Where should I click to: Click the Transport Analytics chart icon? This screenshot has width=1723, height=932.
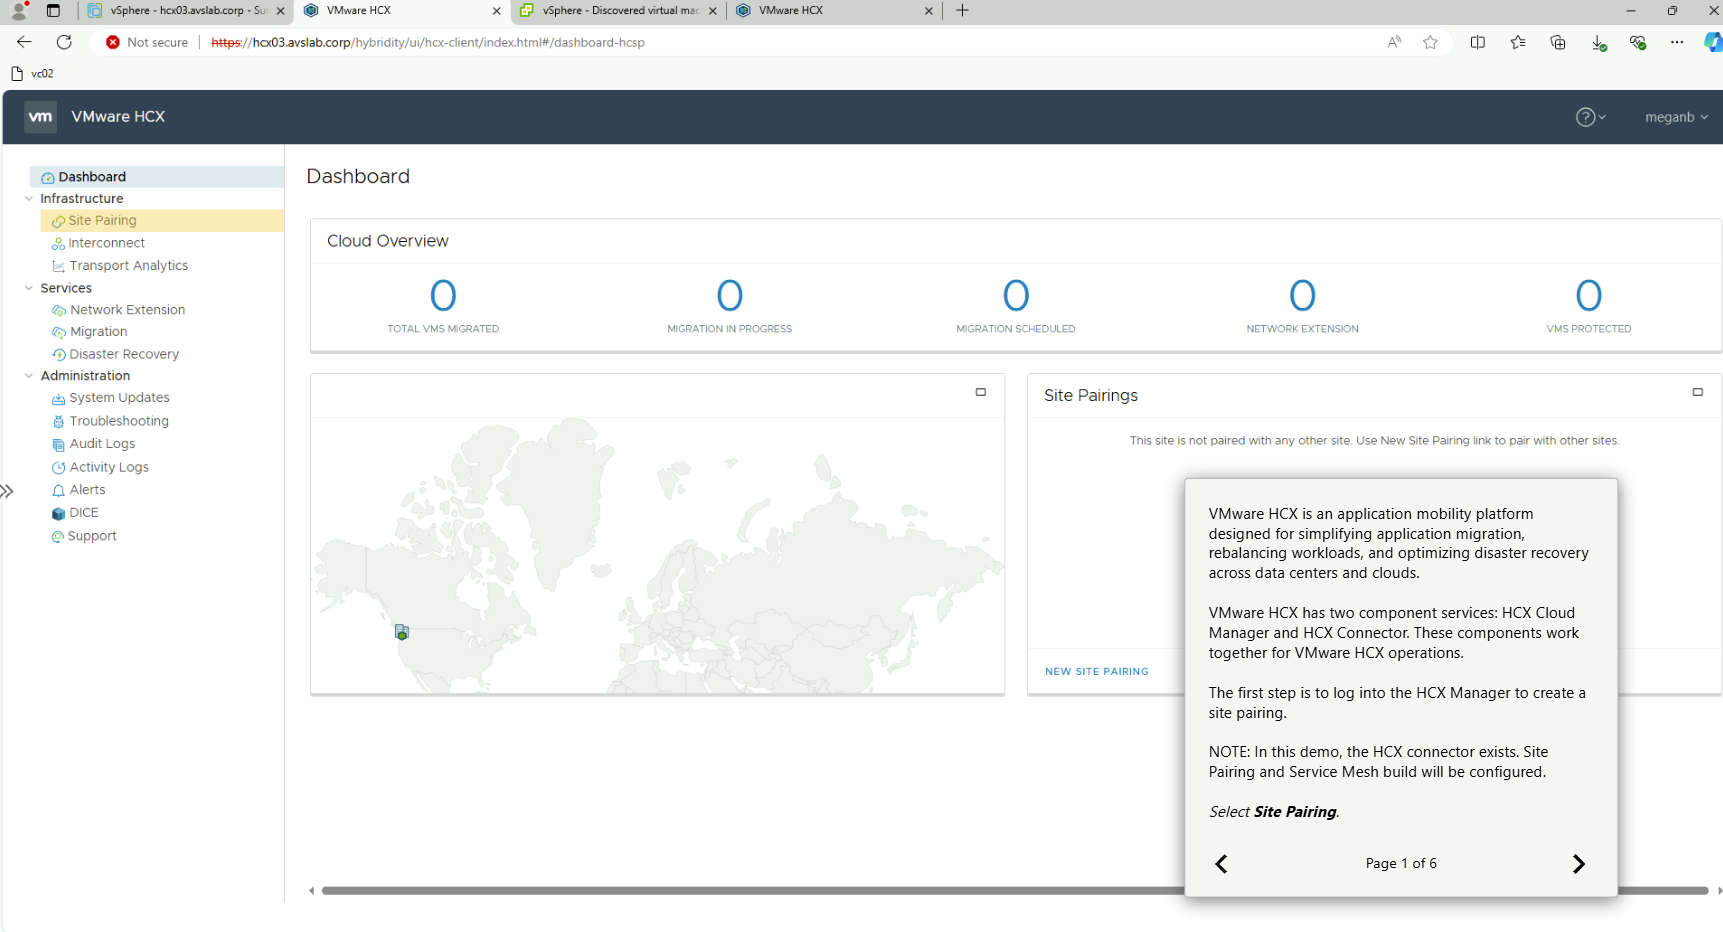[58, 266]
